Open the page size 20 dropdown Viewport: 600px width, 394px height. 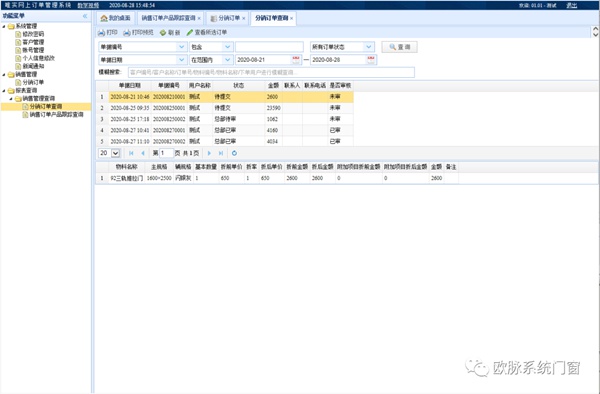tap(115, 153)
